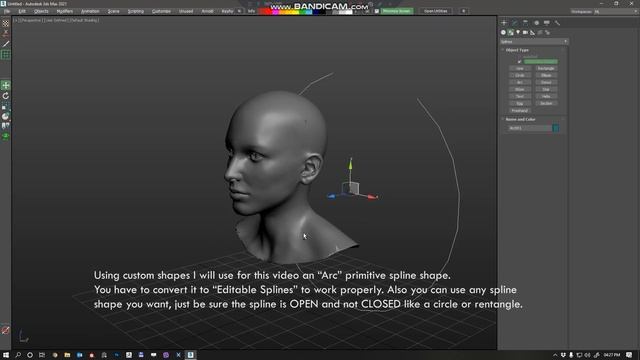Click the Freehand spline button

pyautogui.click(x=520, y=111)
